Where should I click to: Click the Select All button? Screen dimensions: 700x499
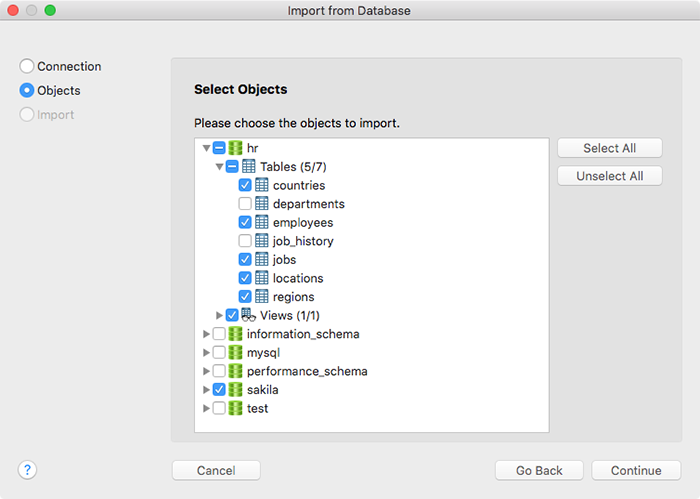pyautogui.click(x=610, y=148)
